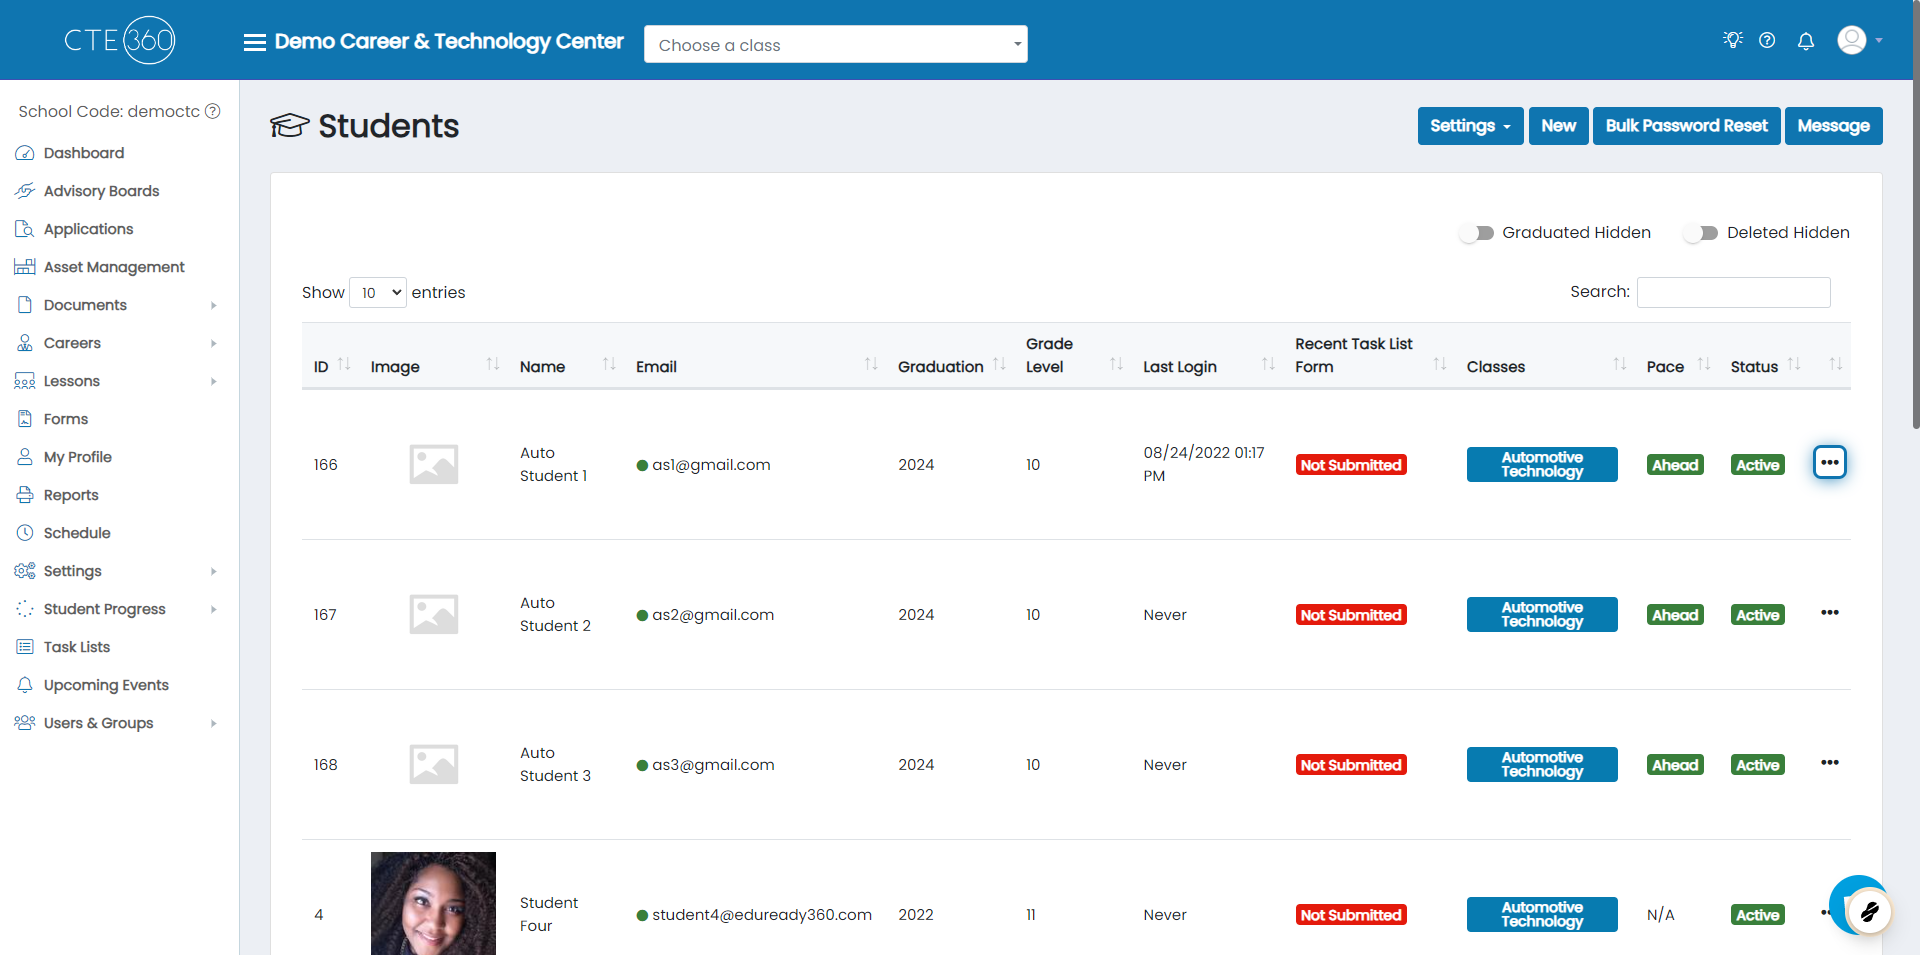Open Applications from the sidebar
Viewport: 1920px width, 955px height.
tap(88, 229)
